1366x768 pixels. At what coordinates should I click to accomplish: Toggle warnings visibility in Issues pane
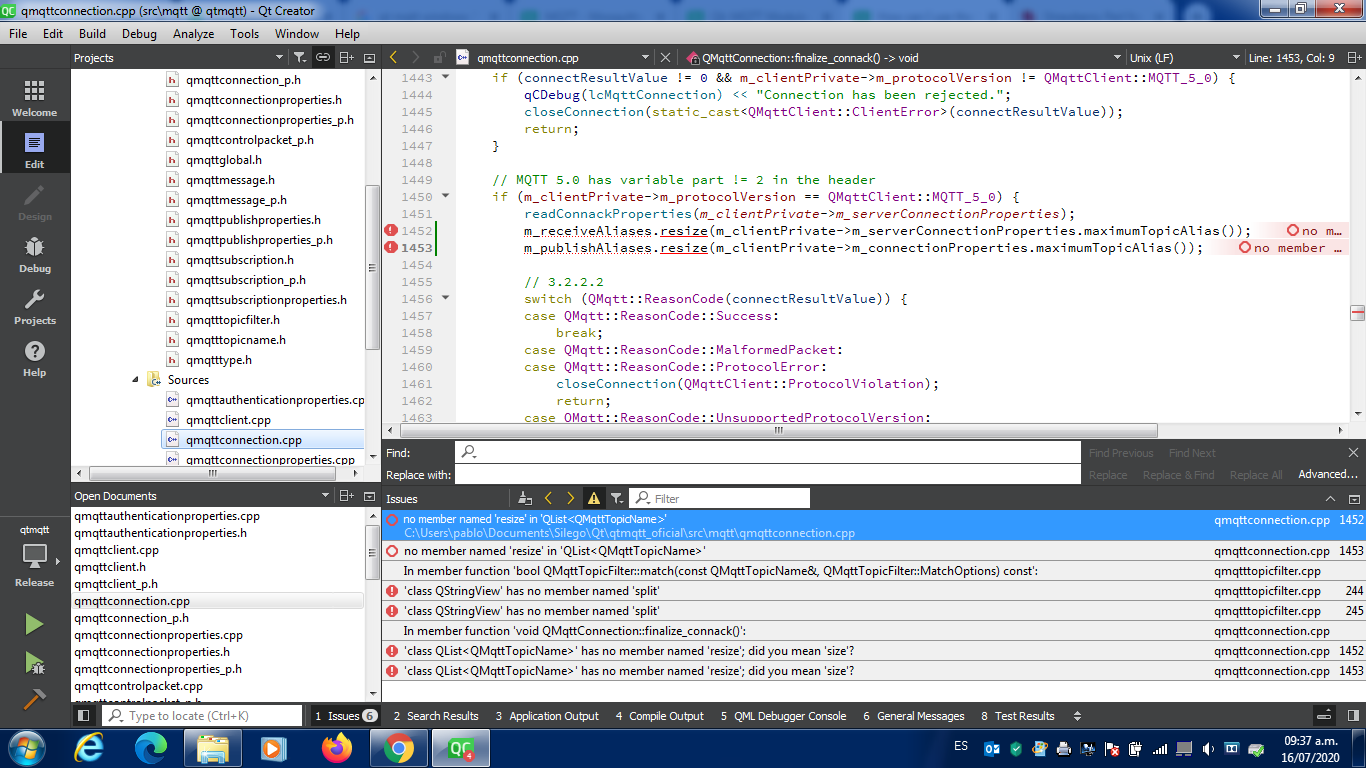(x=594, y=498)
